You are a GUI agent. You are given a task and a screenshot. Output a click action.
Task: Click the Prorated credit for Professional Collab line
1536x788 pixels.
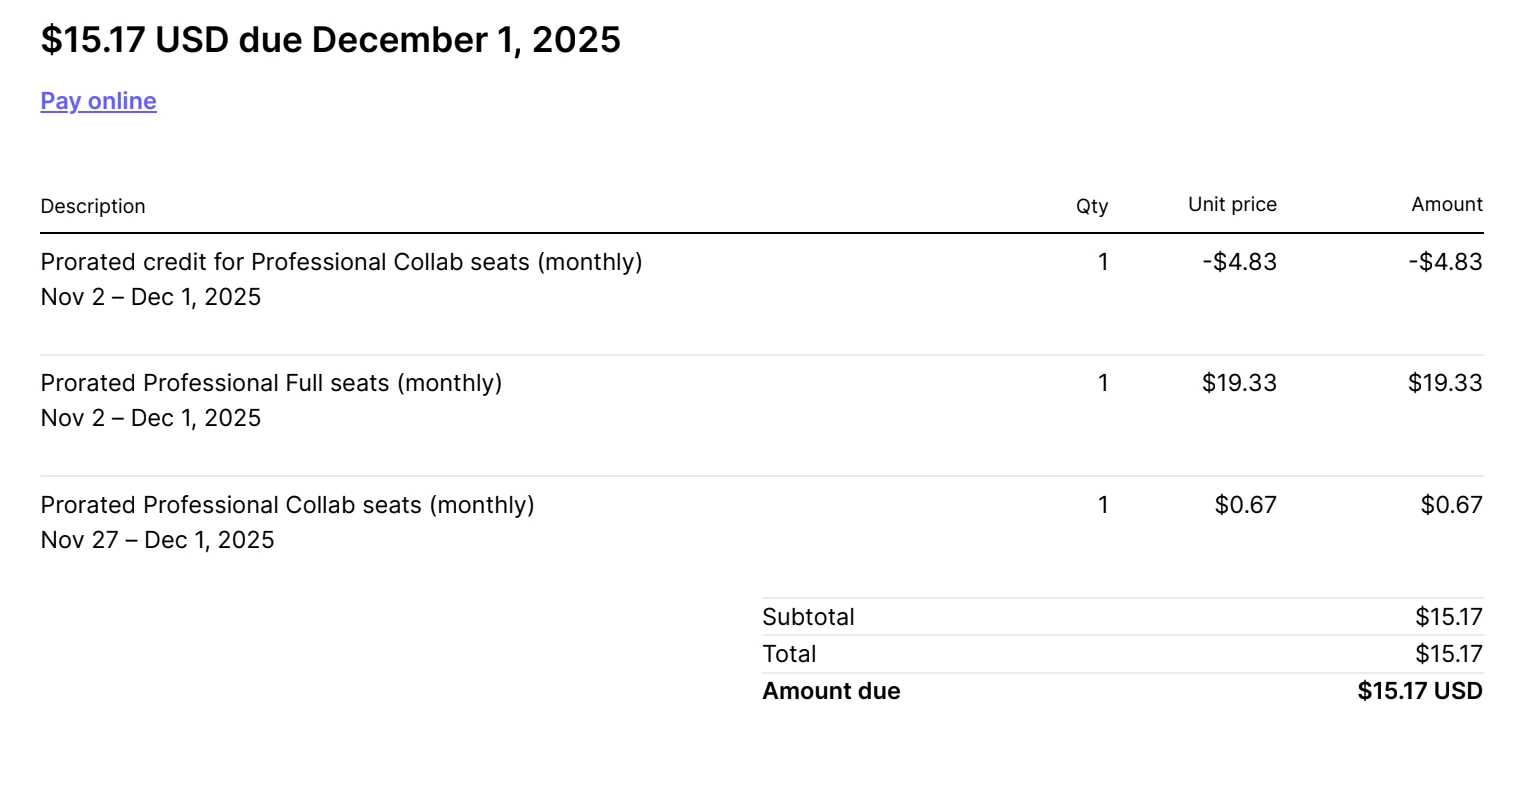tap(341, 262)
